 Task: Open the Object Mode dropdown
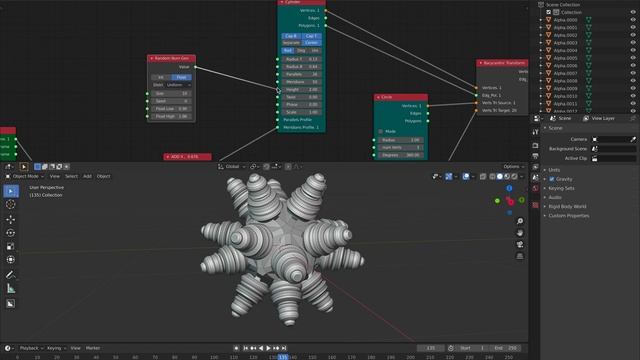(28, 176)
